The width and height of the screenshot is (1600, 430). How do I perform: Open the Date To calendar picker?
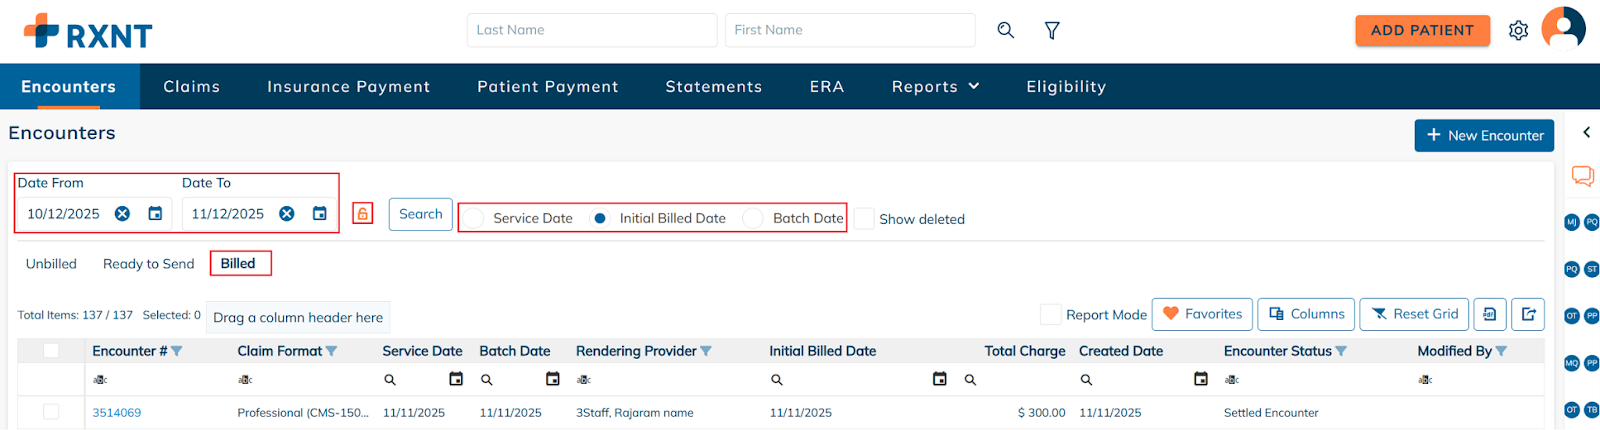[320, 214]
